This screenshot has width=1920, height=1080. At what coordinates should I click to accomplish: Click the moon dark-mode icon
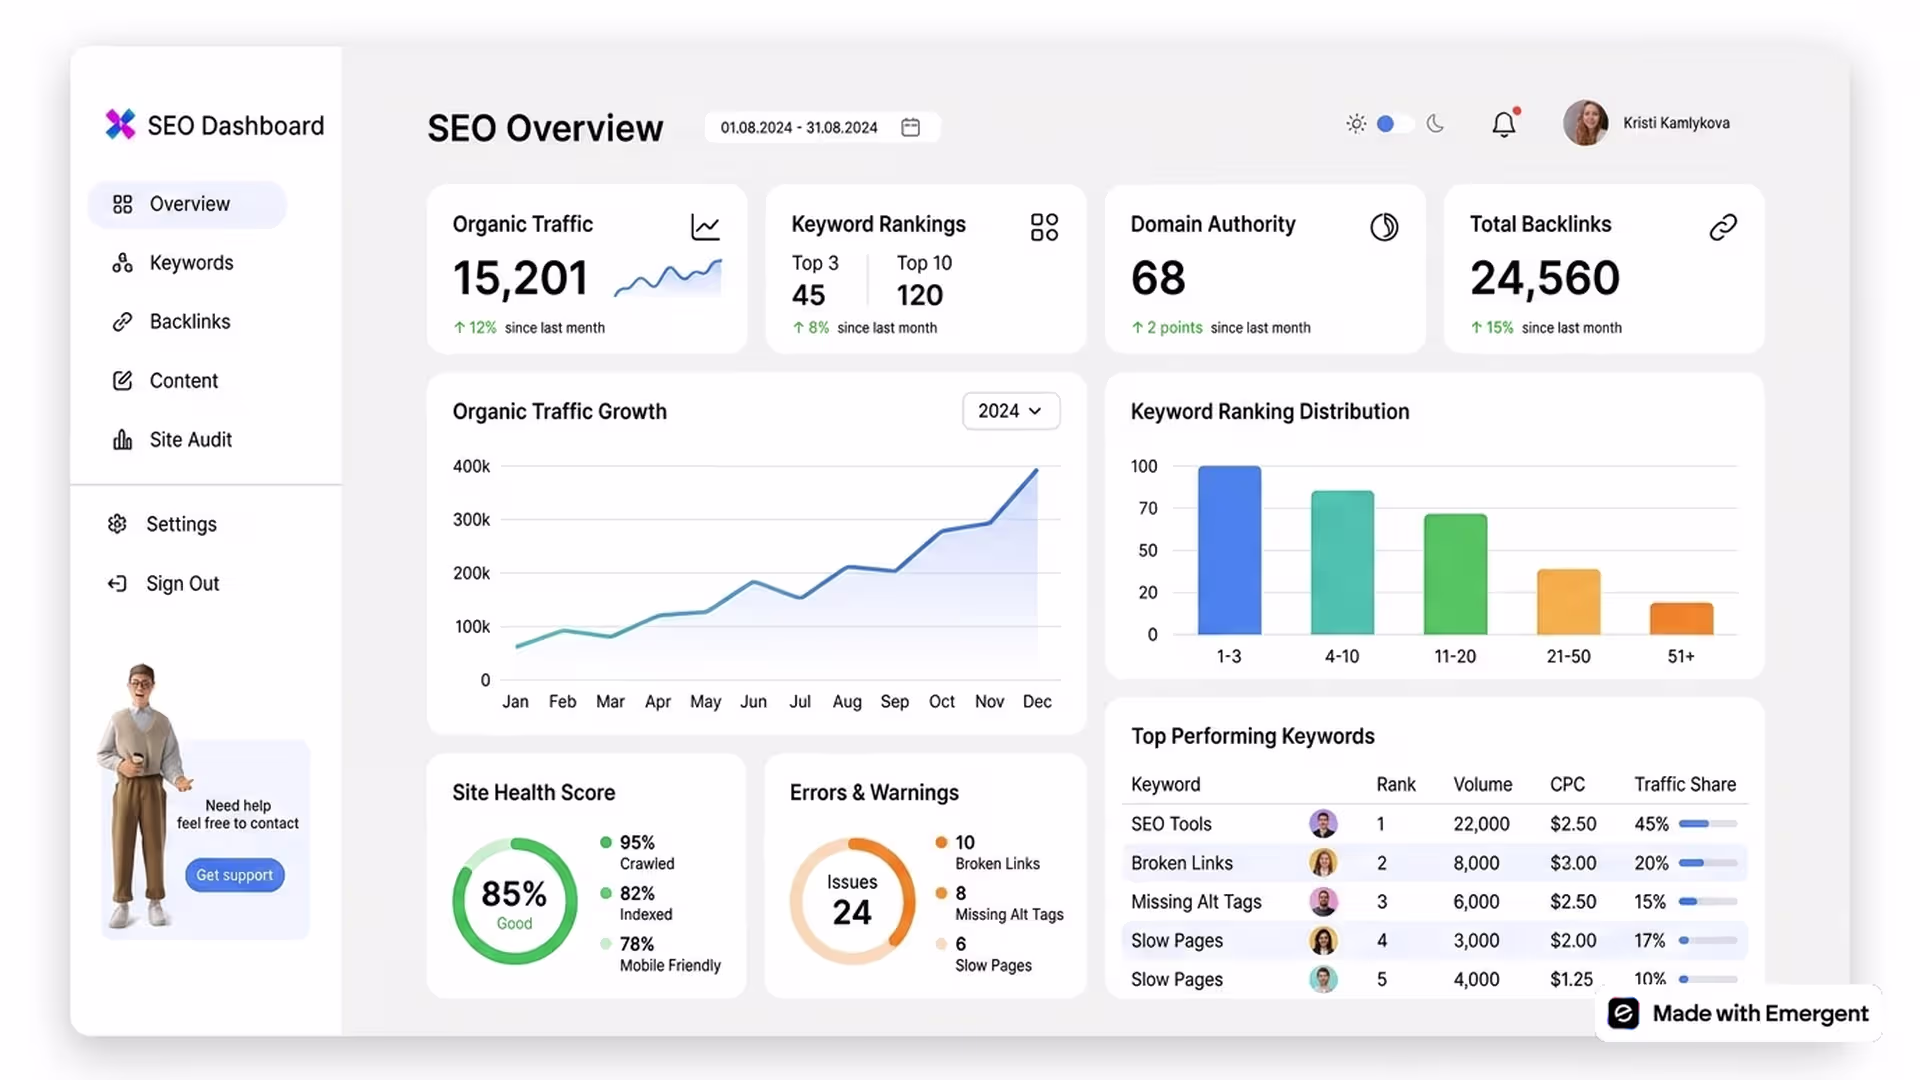(x=1435, y=124)
